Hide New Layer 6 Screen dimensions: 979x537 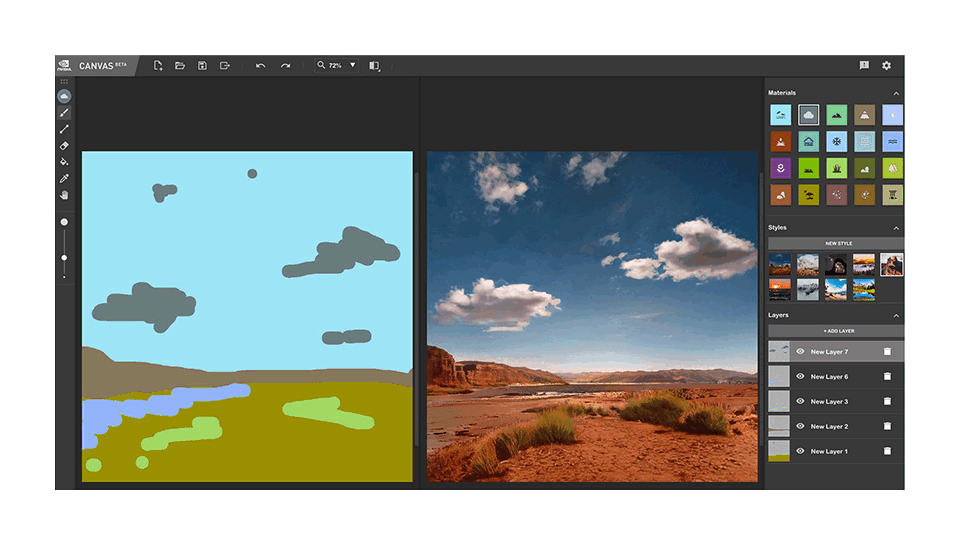point(800,377)
